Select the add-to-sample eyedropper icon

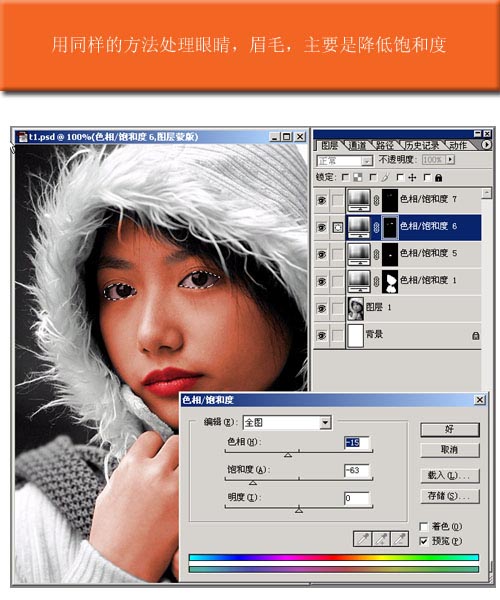[x=381, y=539]
